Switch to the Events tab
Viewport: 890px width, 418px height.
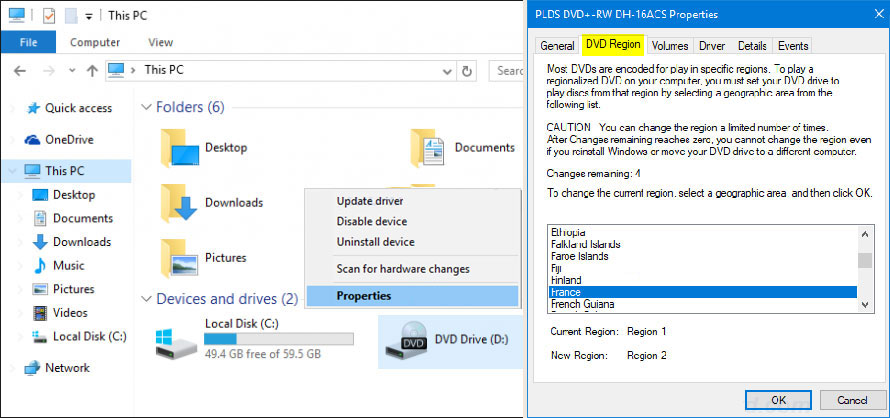click(793, 46)
